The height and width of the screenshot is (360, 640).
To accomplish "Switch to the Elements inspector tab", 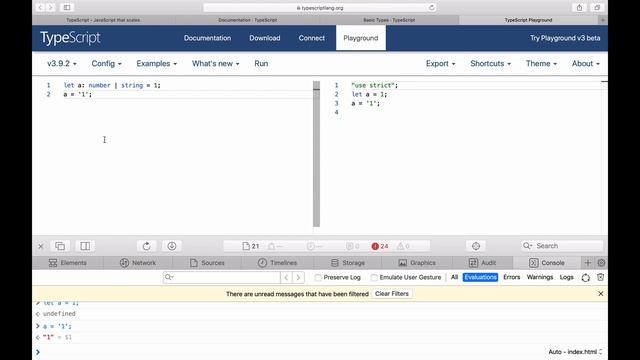I will [68, 263].
